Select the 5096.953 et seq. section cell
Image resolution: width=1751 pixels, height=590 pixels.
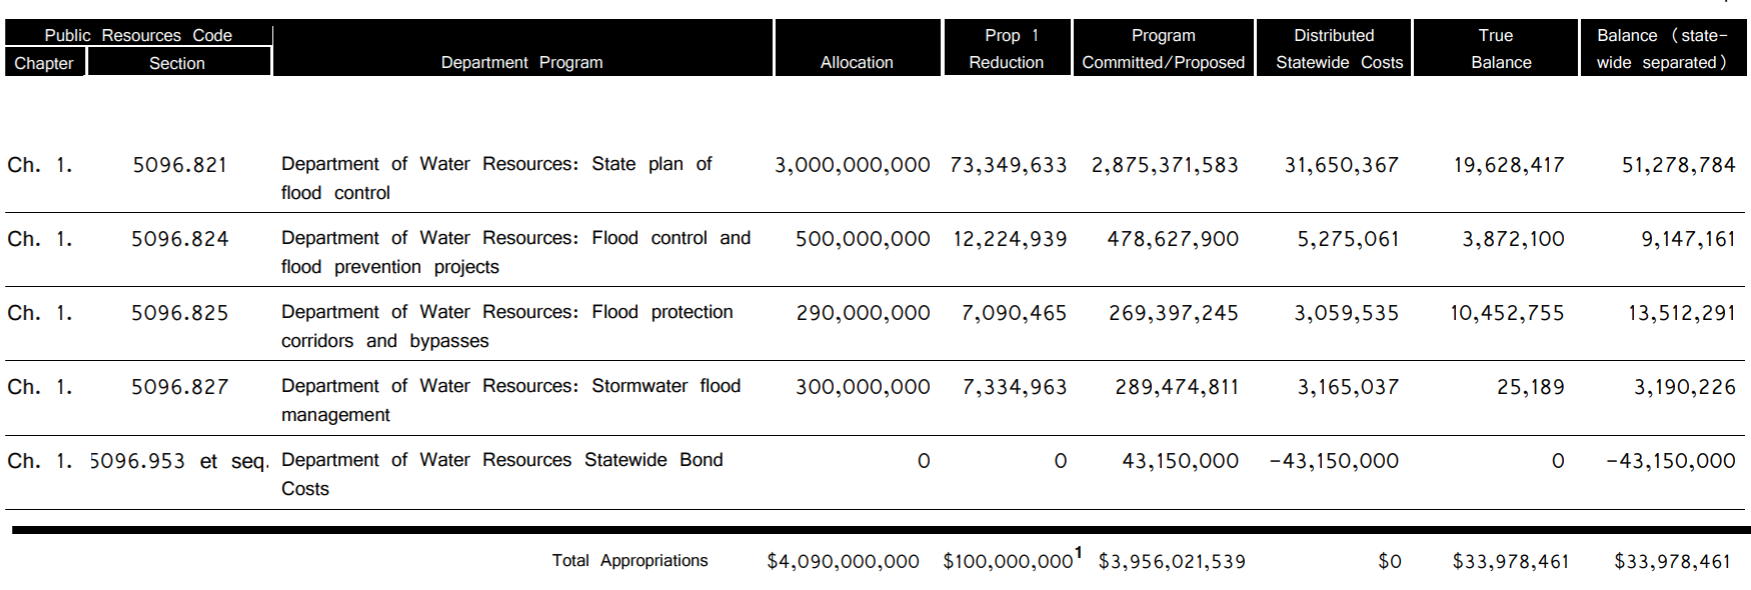pos(179,461)
